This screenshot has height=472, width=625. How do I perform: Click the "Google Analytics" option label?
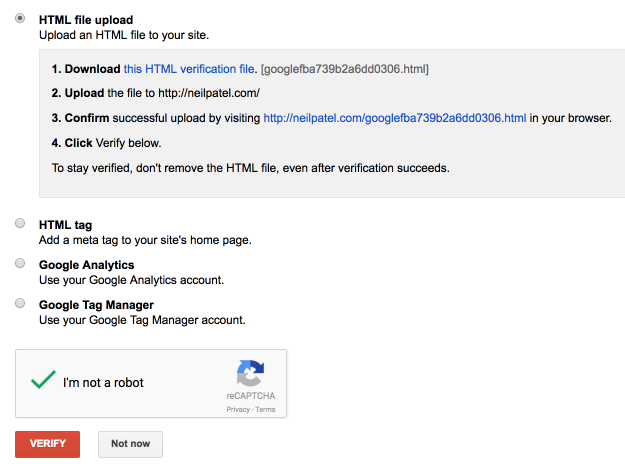(x=87, y=265)
